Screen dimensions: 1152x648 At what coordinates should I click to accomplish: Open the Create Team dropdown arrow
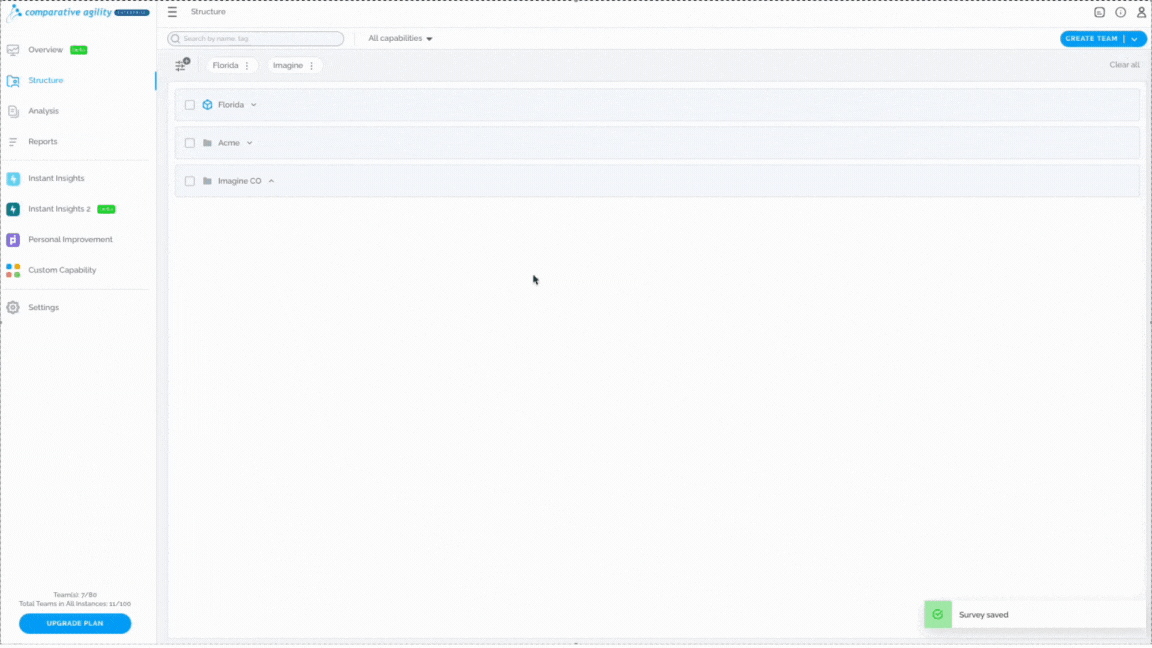[1135, 39]
